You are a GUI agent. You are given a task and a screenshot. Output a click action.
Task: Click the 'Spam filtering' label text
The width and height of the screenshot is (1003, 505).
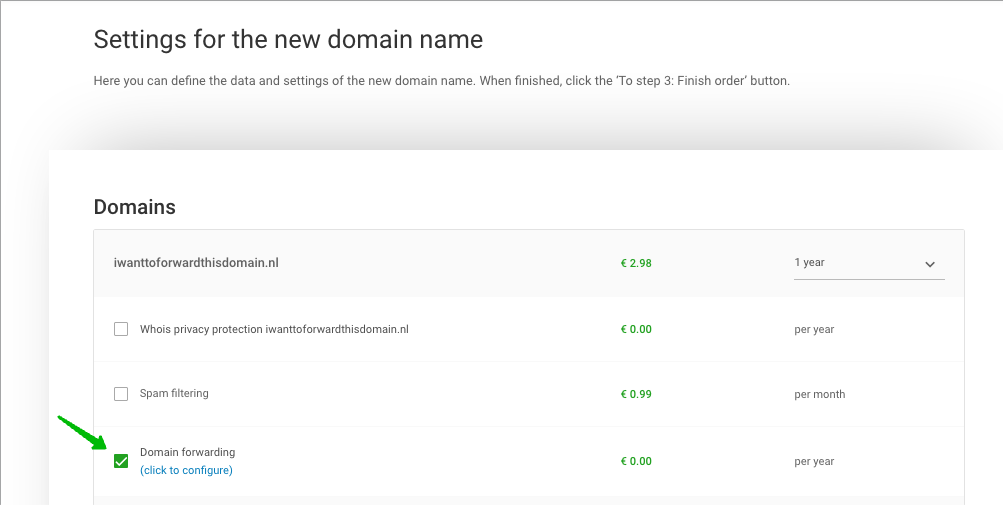click(174, 393)
